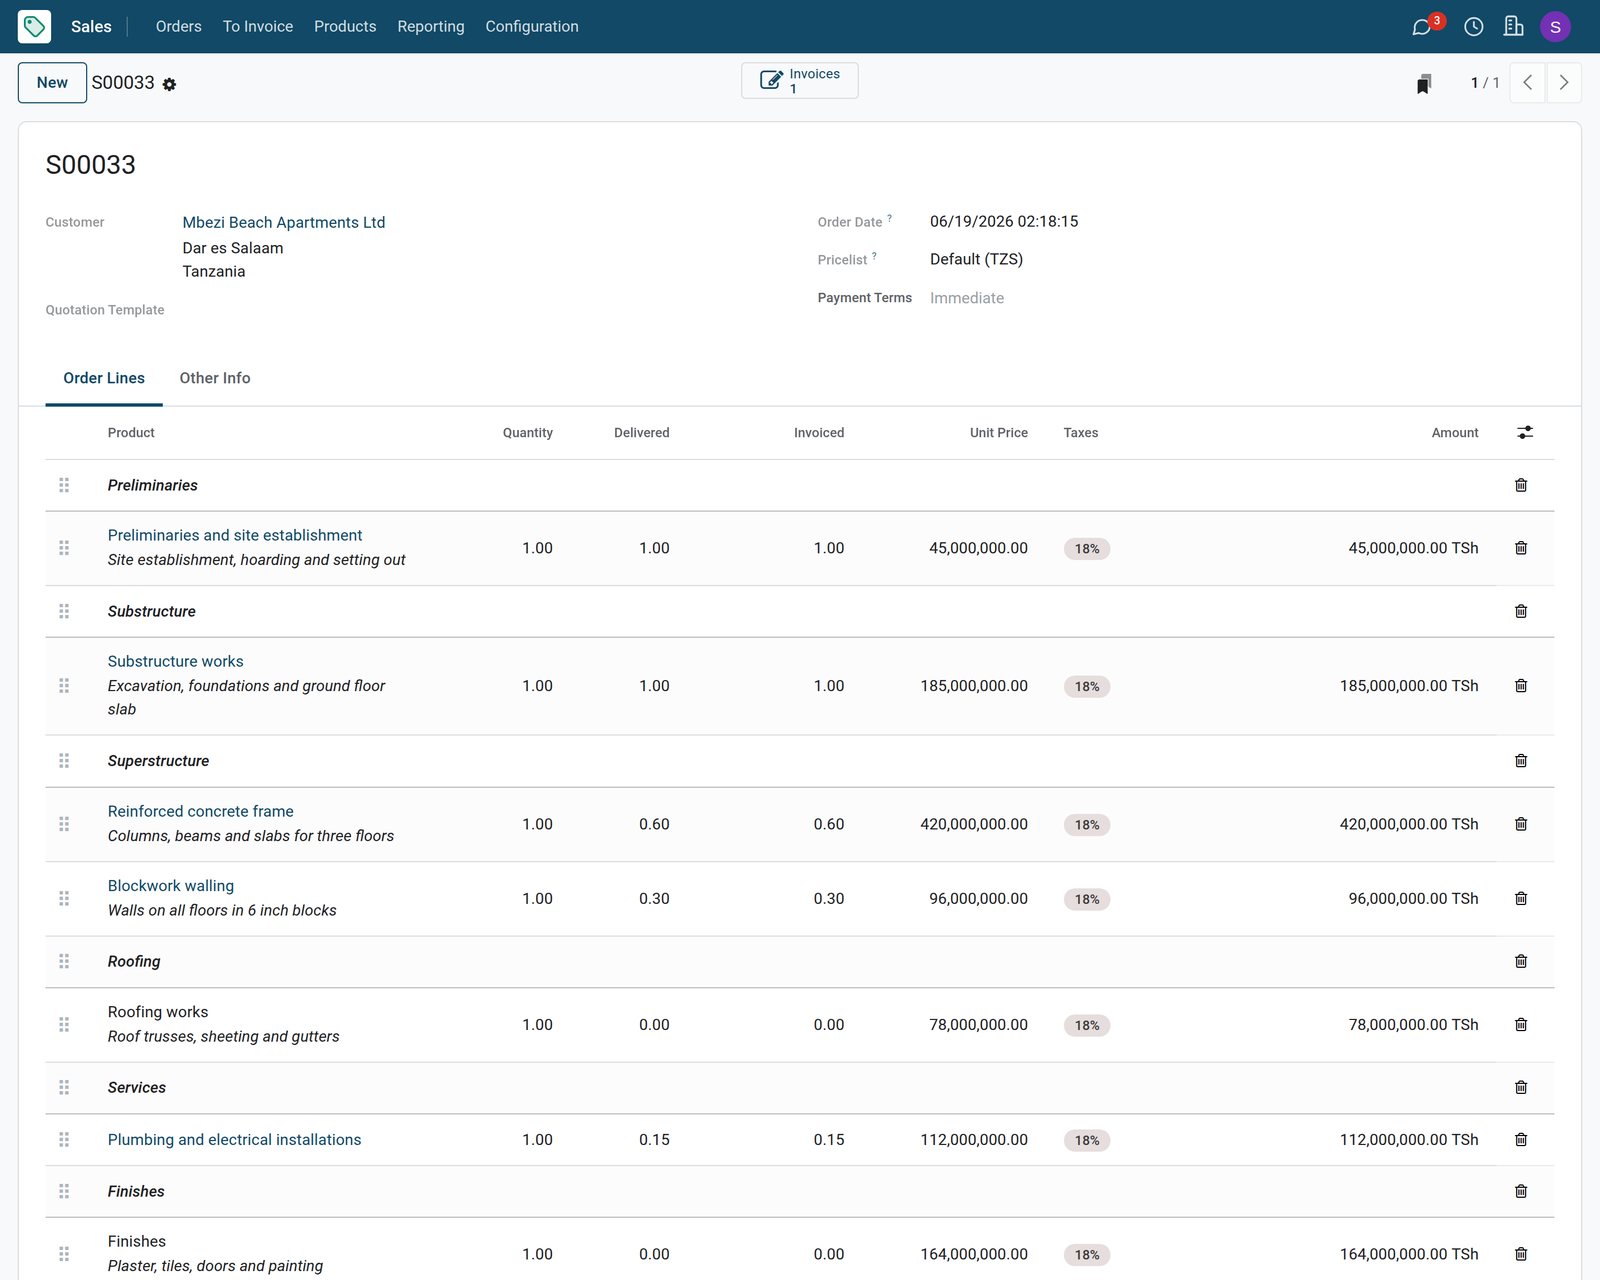Viewport: 1600px width, 1280px height.
Task: Open Preliminaries and site establishment product link
Action: tap(235, 535)
